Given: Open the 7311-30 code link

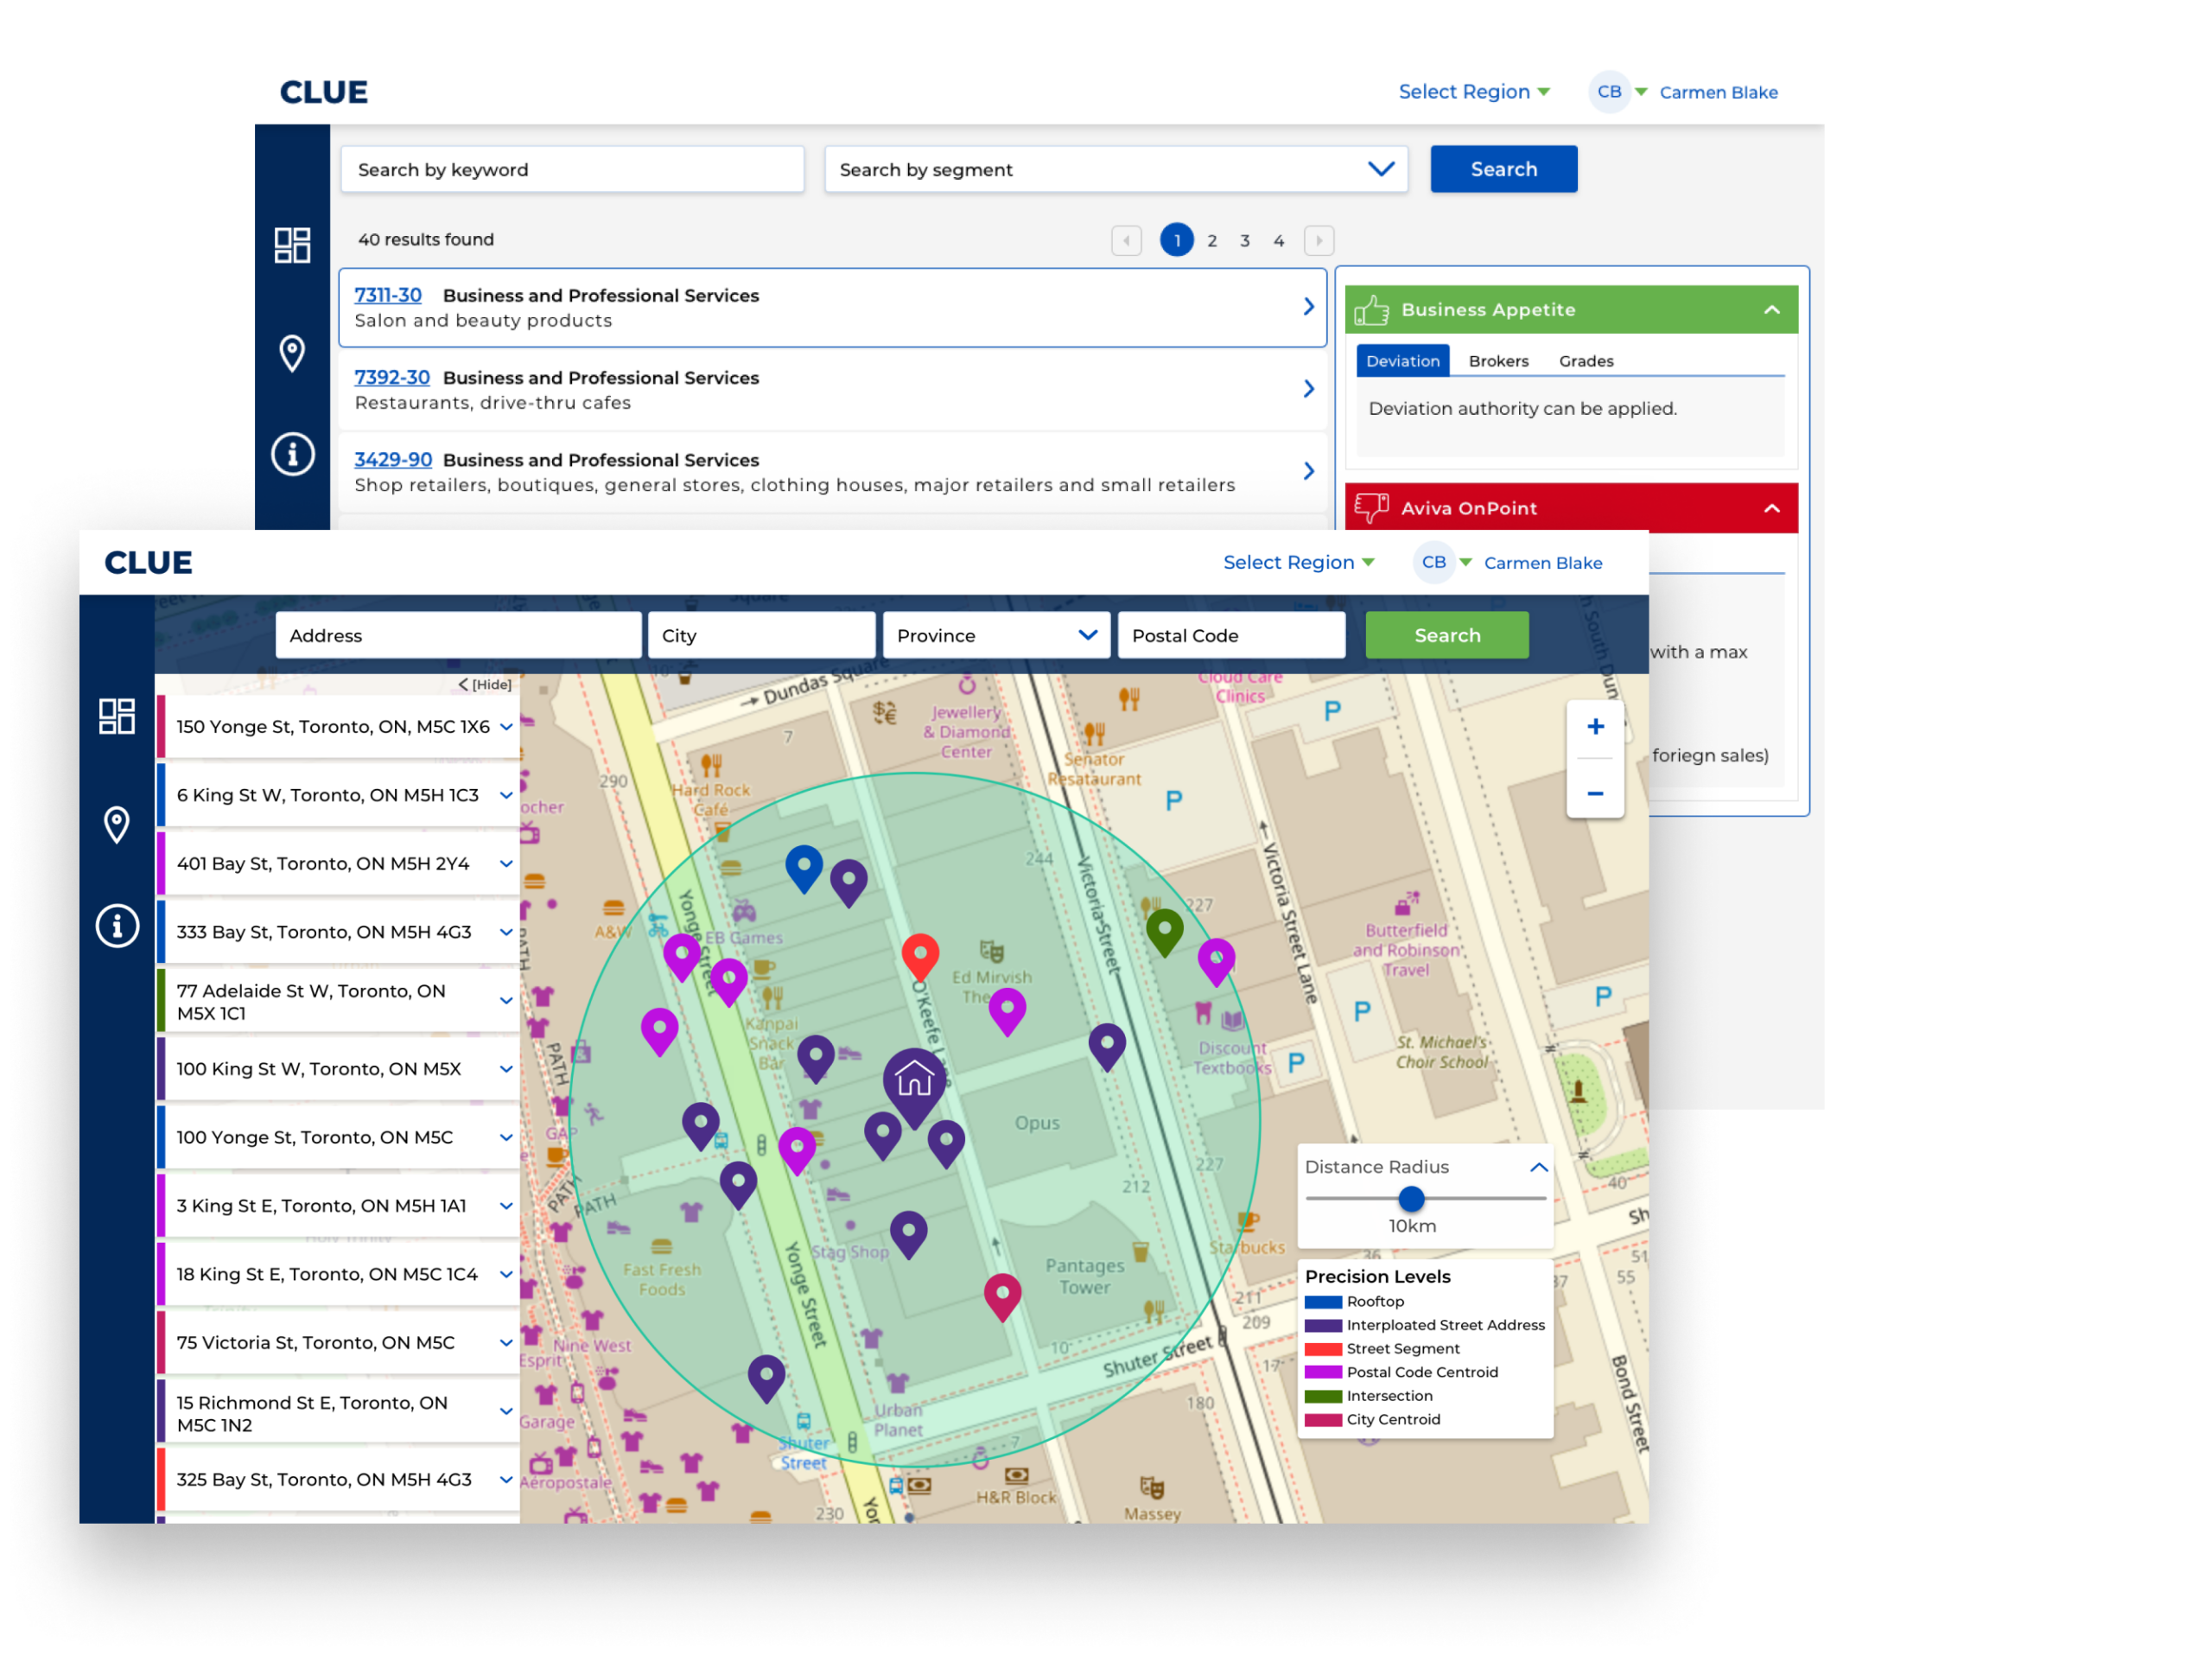Looking at the screenshot, I should click(388, 295).
